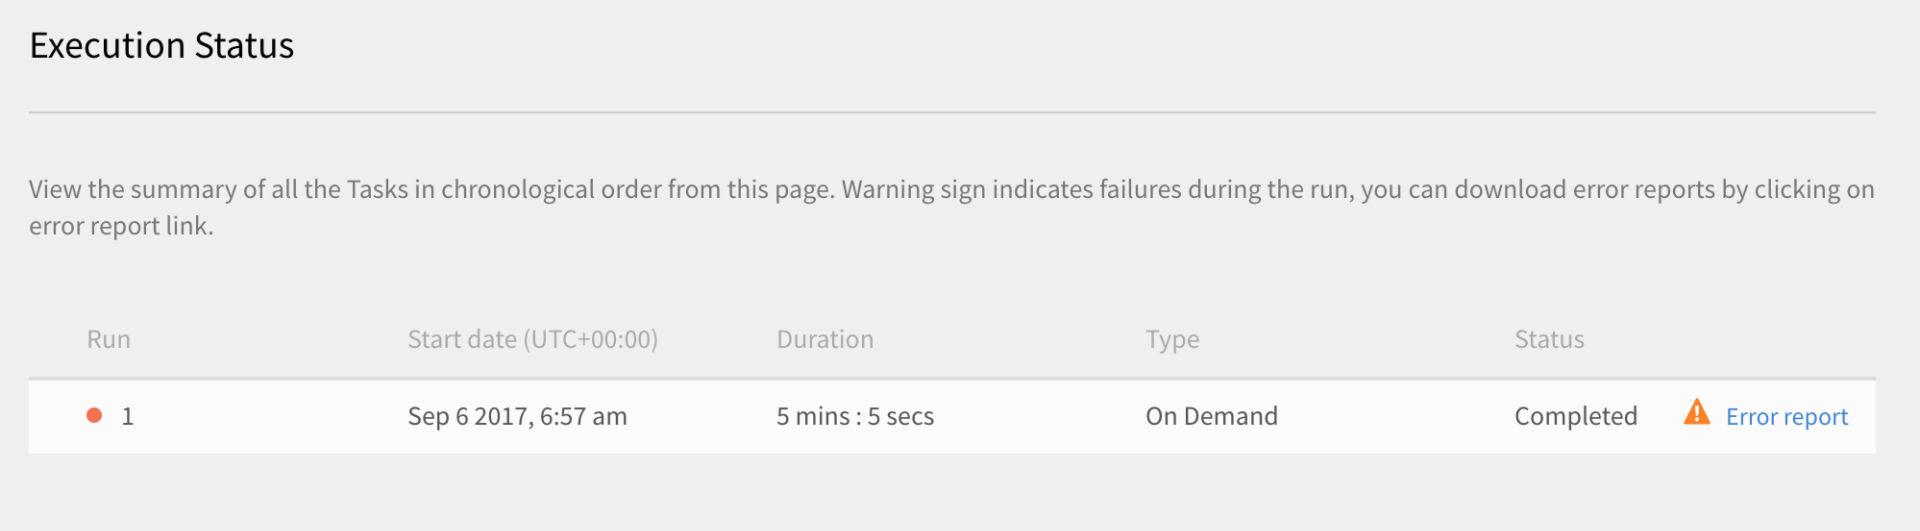
Task: Click the Execution Status heading
Action: [x=161, y=46]
